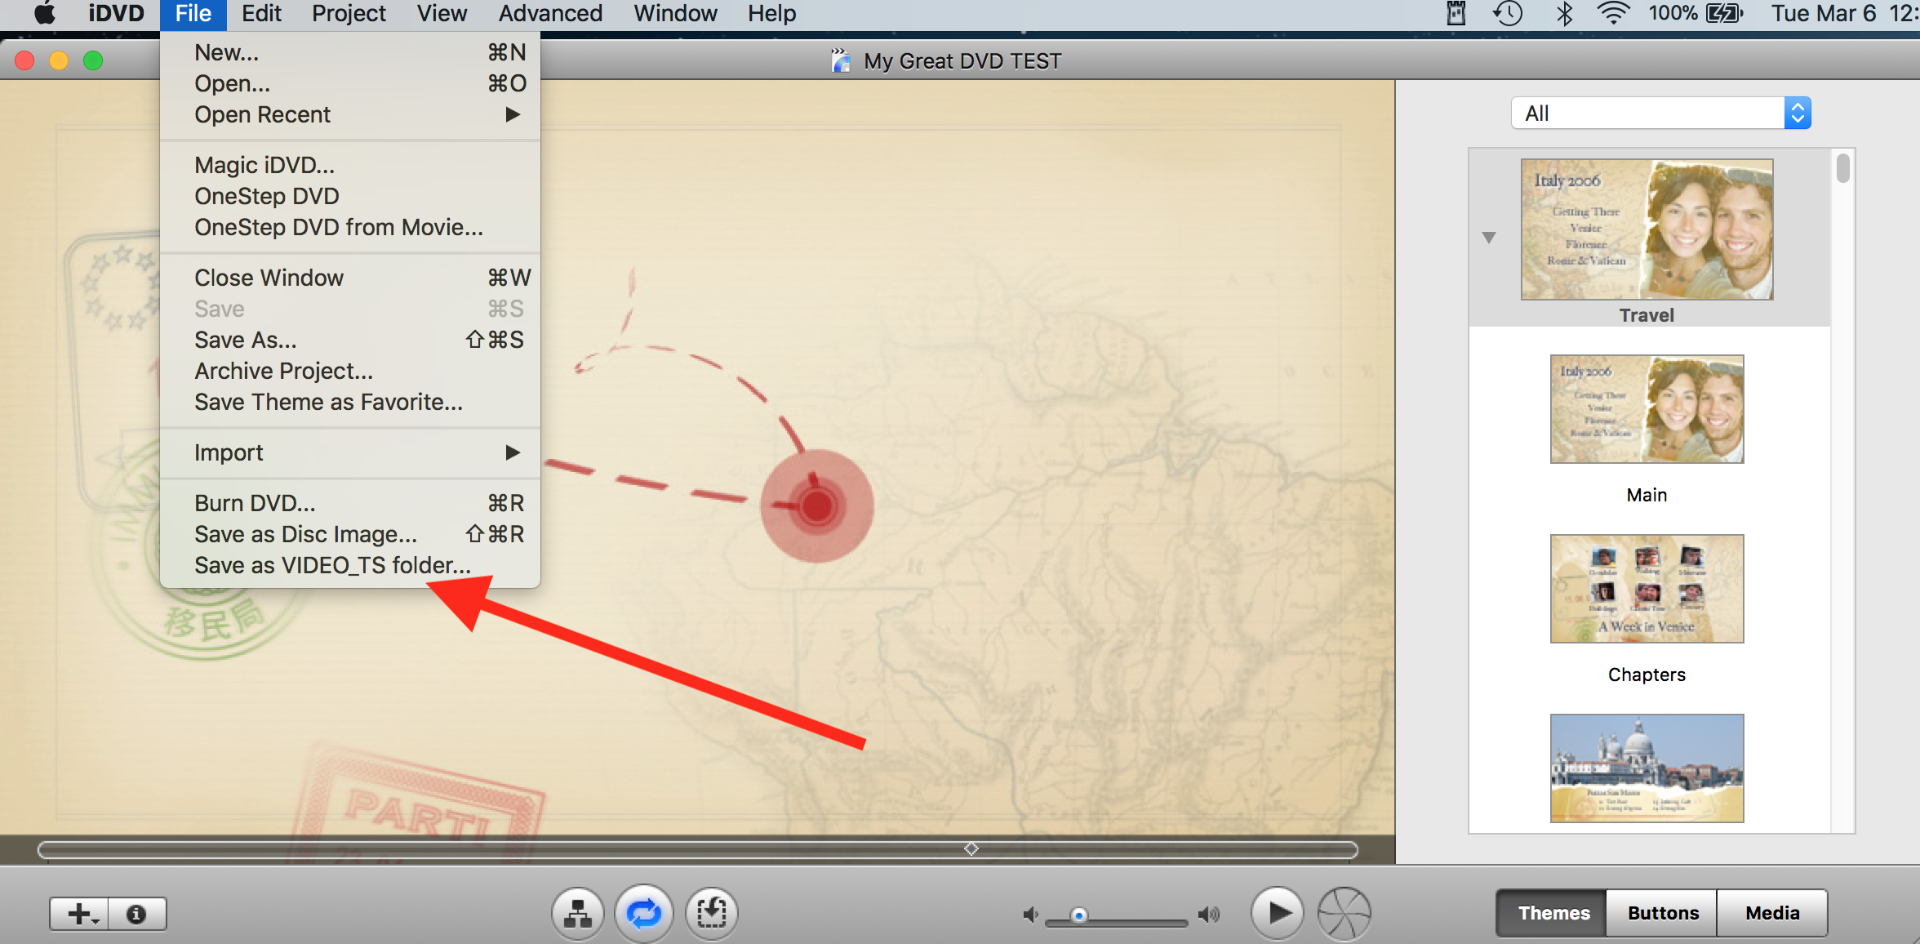Open the Project menu

pyautogui.click(x=348, y=14)
